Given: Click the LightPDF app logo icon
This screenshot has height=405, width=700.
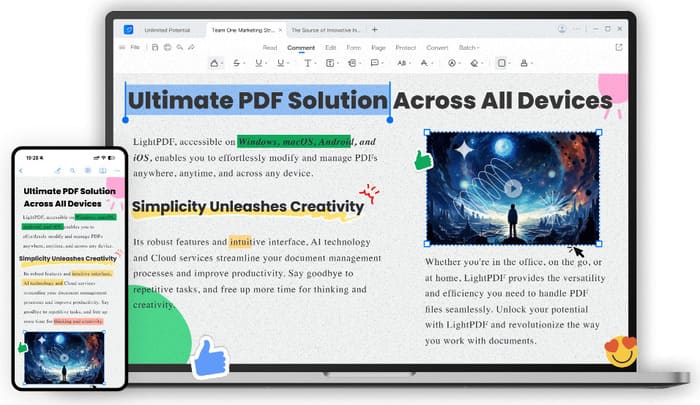Looking at the screenshot, I should pyautogui.click(x=129, y=29).
